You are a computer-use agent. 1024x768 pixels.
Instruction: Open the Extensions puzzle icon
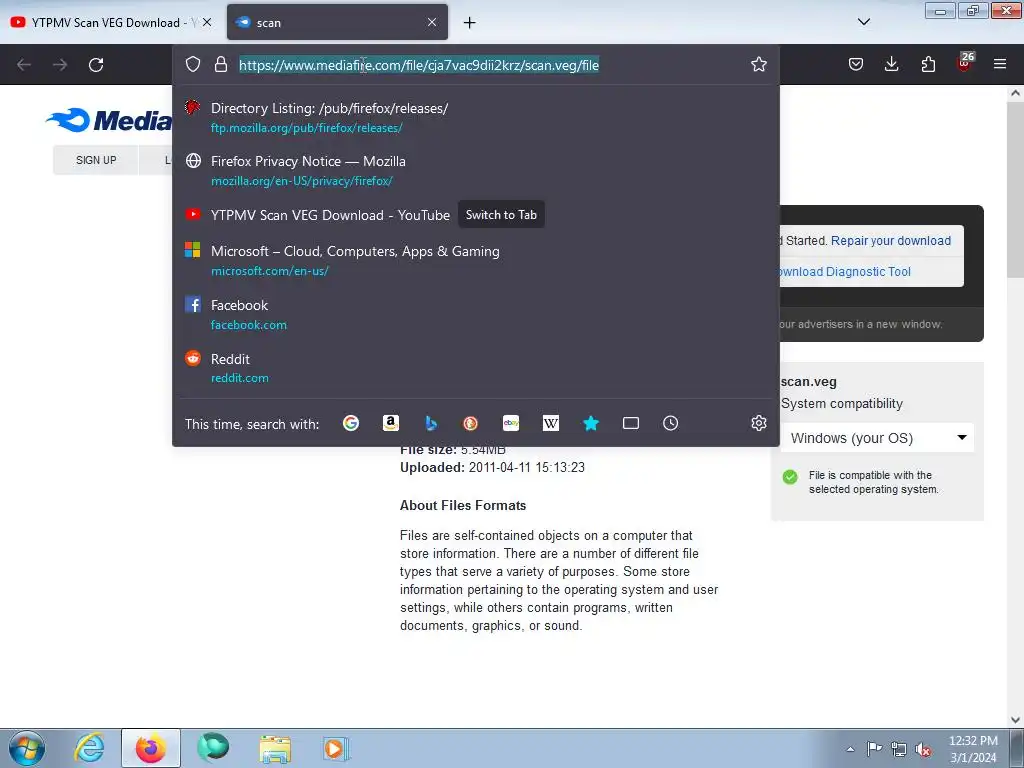(x=928, y=64)
